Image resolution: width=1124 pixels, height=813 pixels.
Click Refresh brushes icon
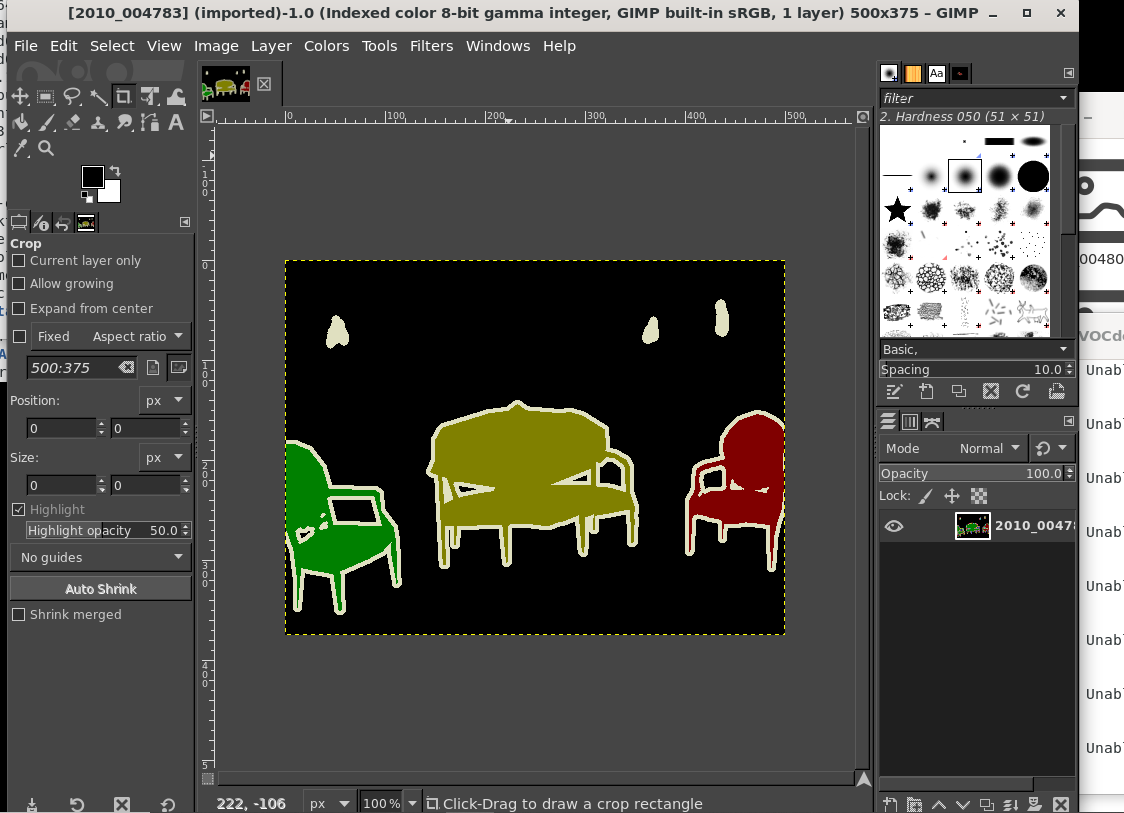coord(1023,391)
